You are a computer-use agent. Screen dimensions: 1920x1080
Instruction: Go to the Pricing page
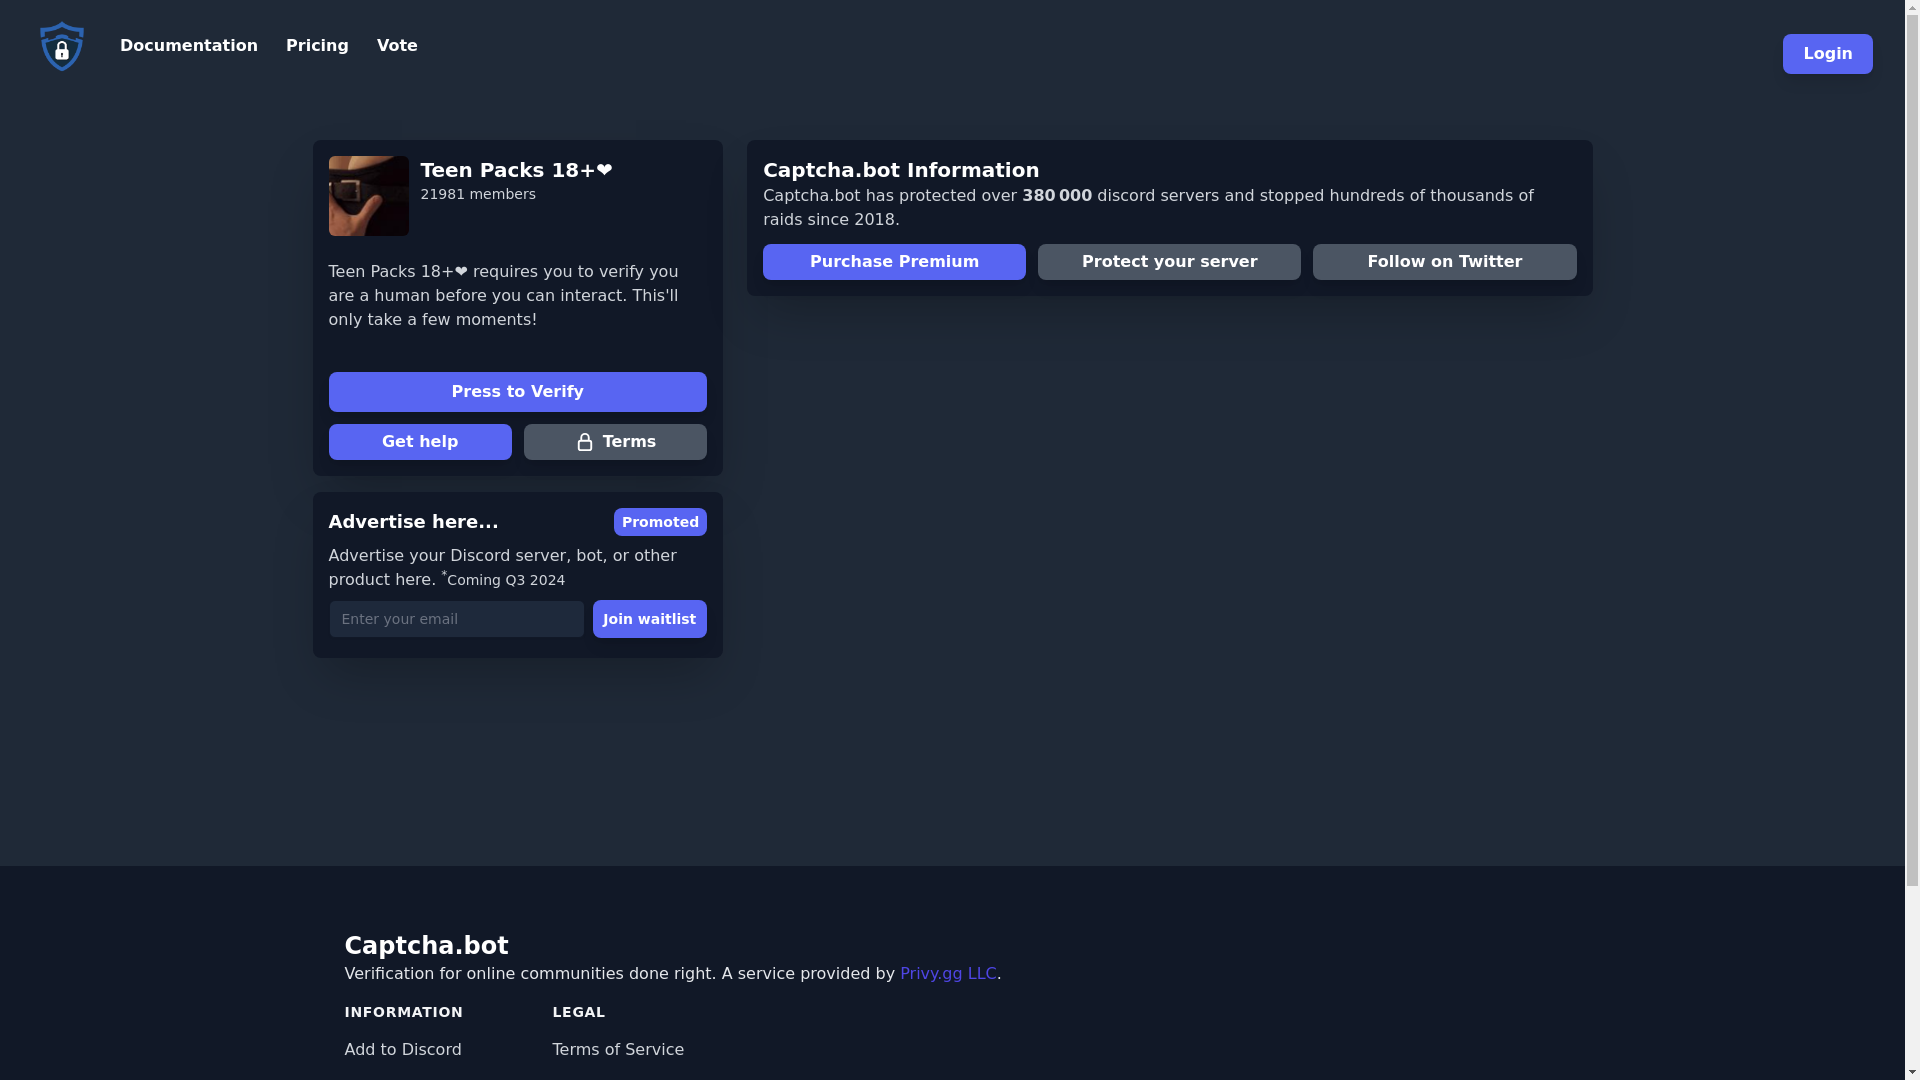[x=317, y=46]
